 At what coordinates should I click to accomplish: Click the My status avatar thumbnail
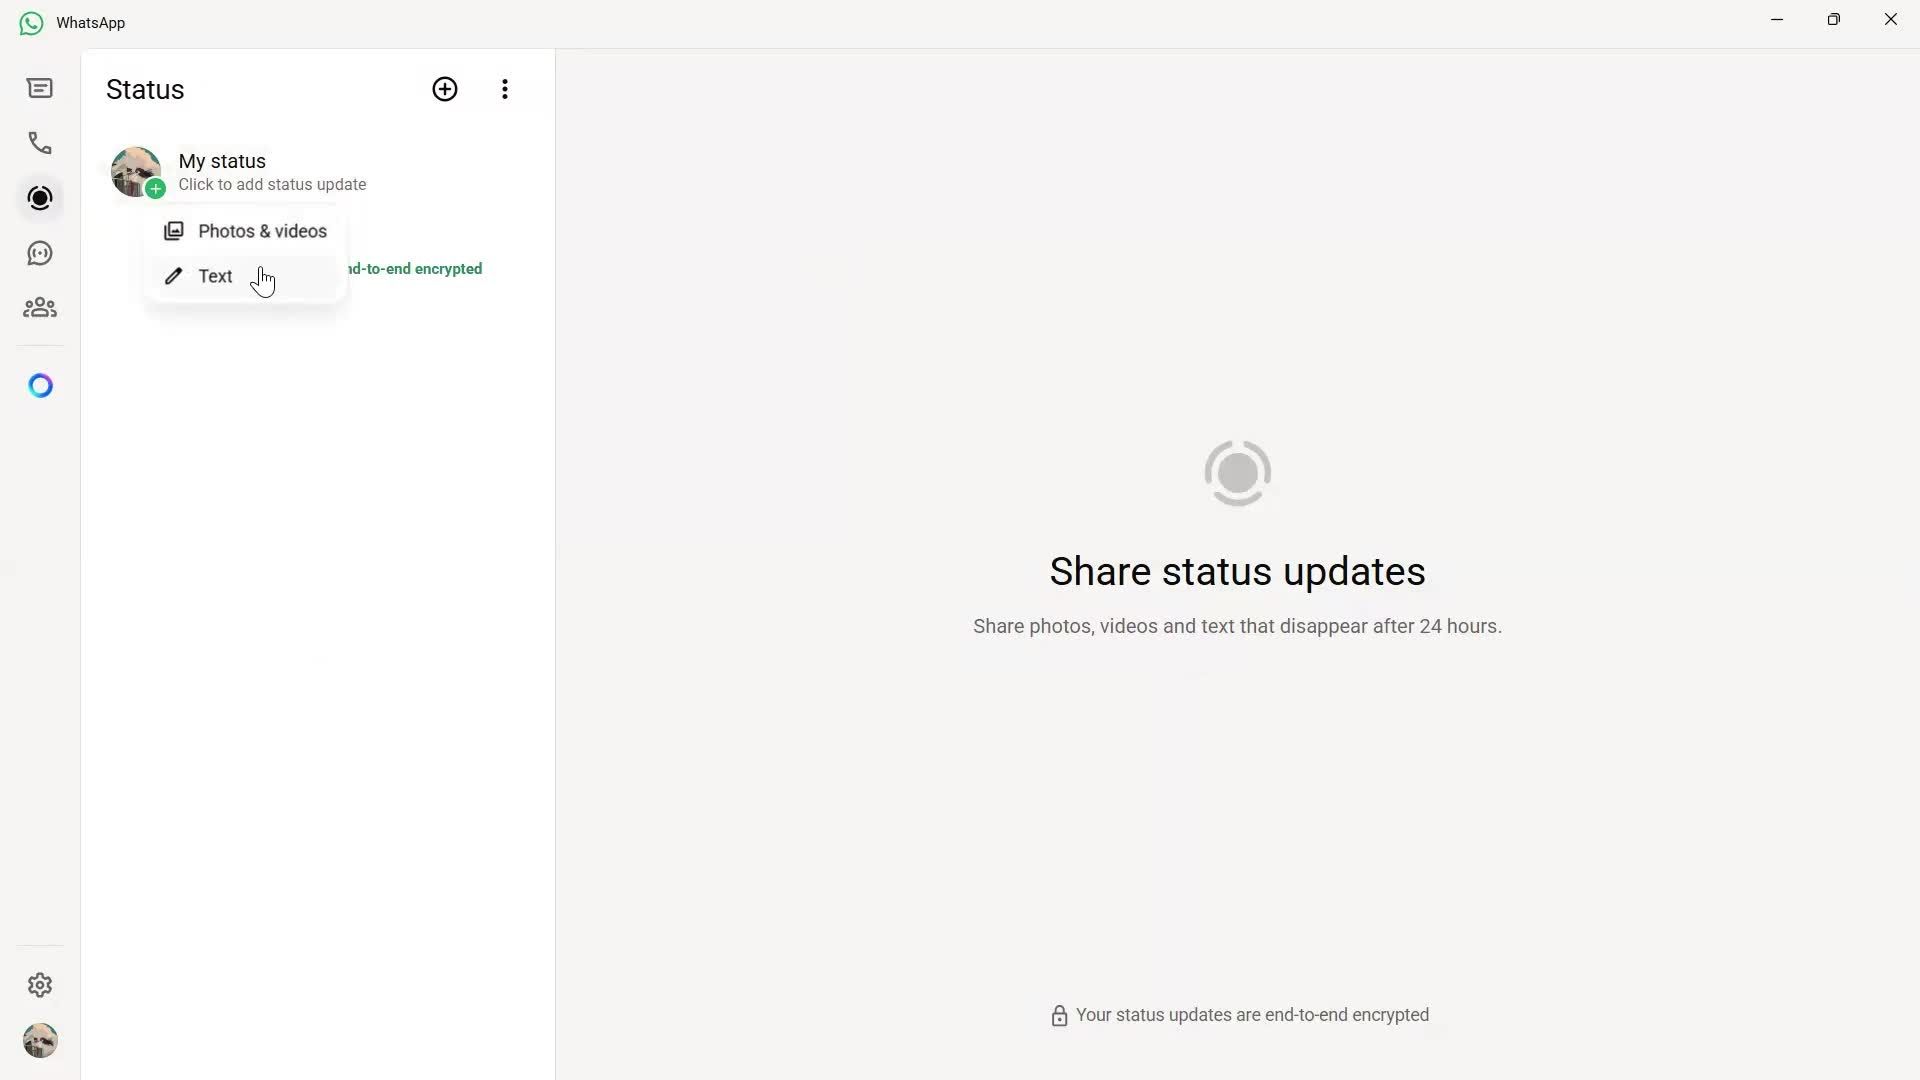(135, 171)
